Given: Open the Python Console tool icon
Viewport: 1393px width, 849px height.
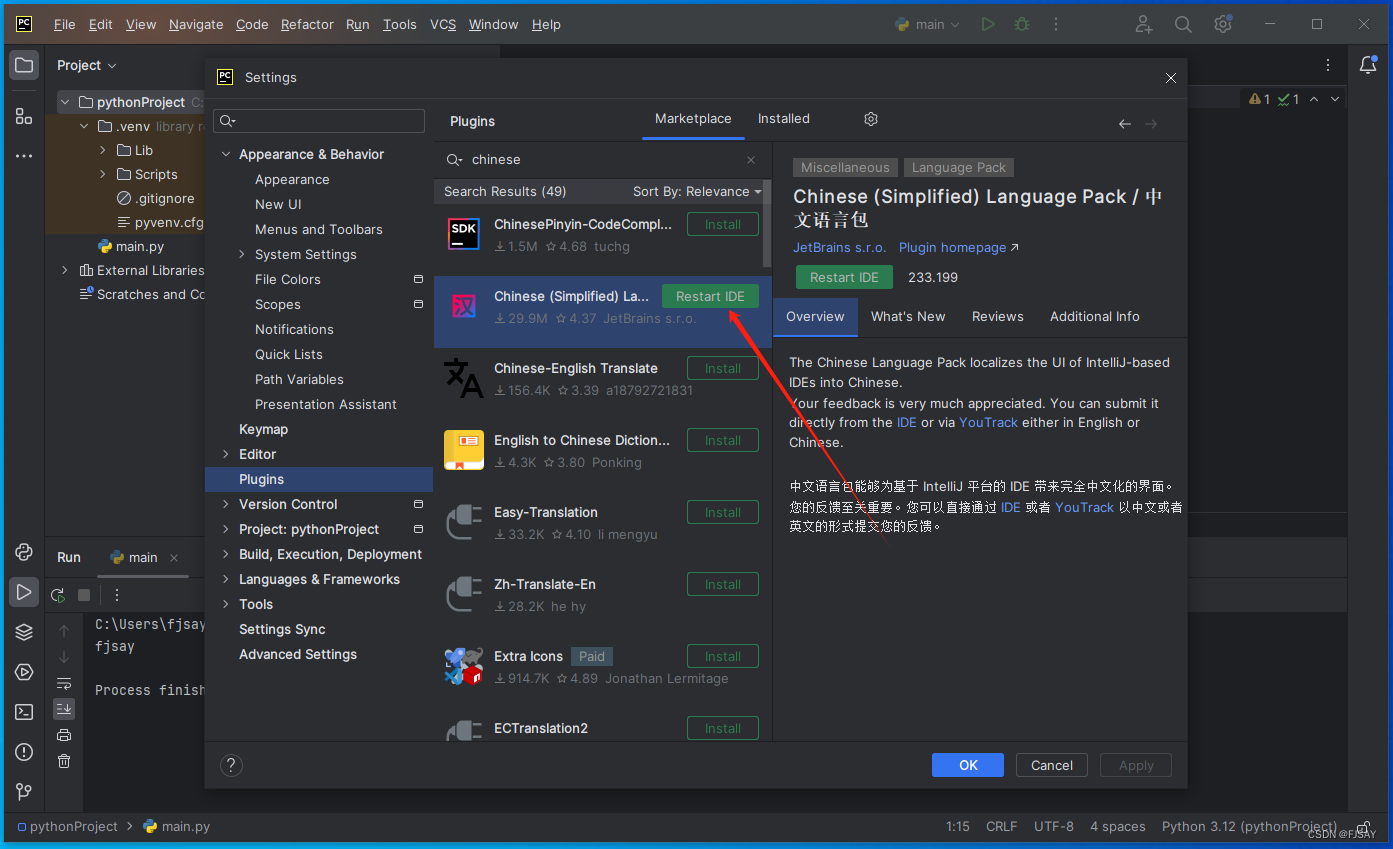Looking at the screenshot, I should pos(24,552).
